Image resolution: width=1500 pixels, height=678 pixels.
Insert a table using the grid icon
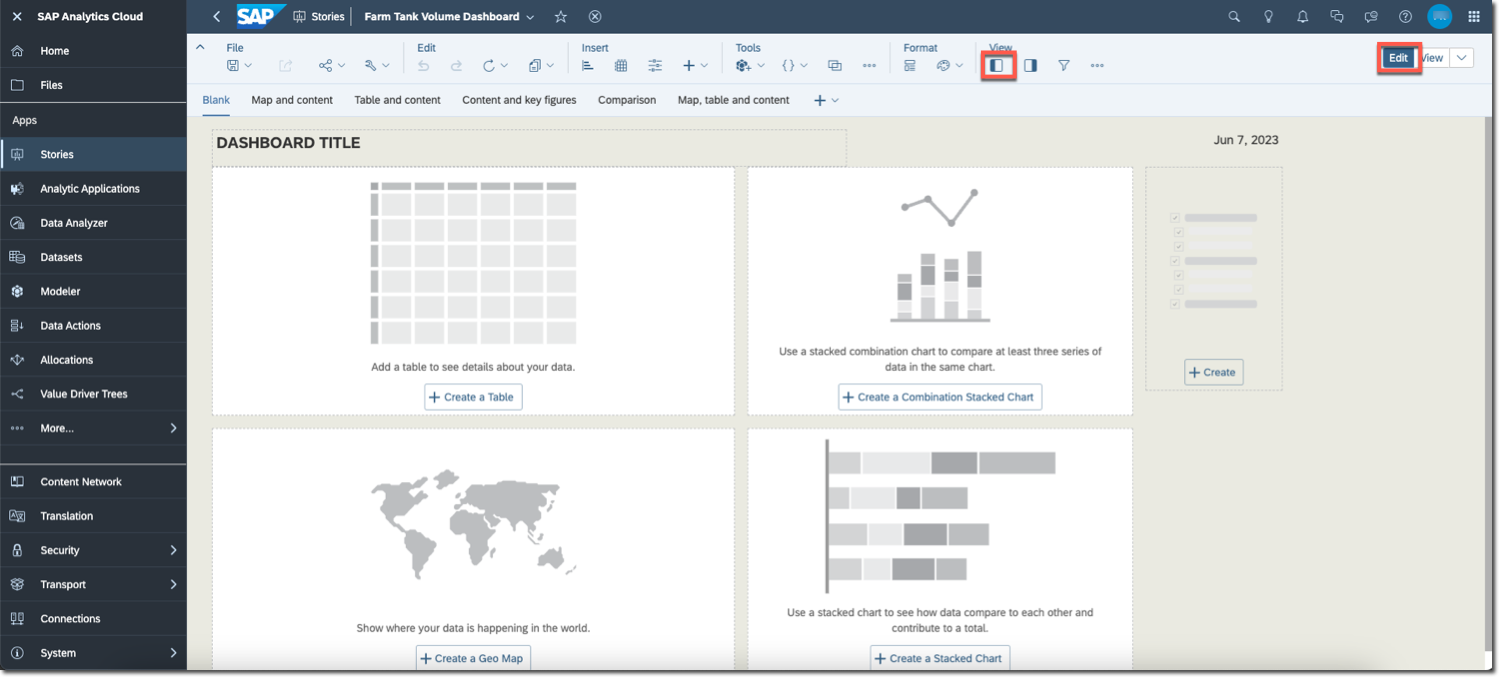tap(621, 66)
